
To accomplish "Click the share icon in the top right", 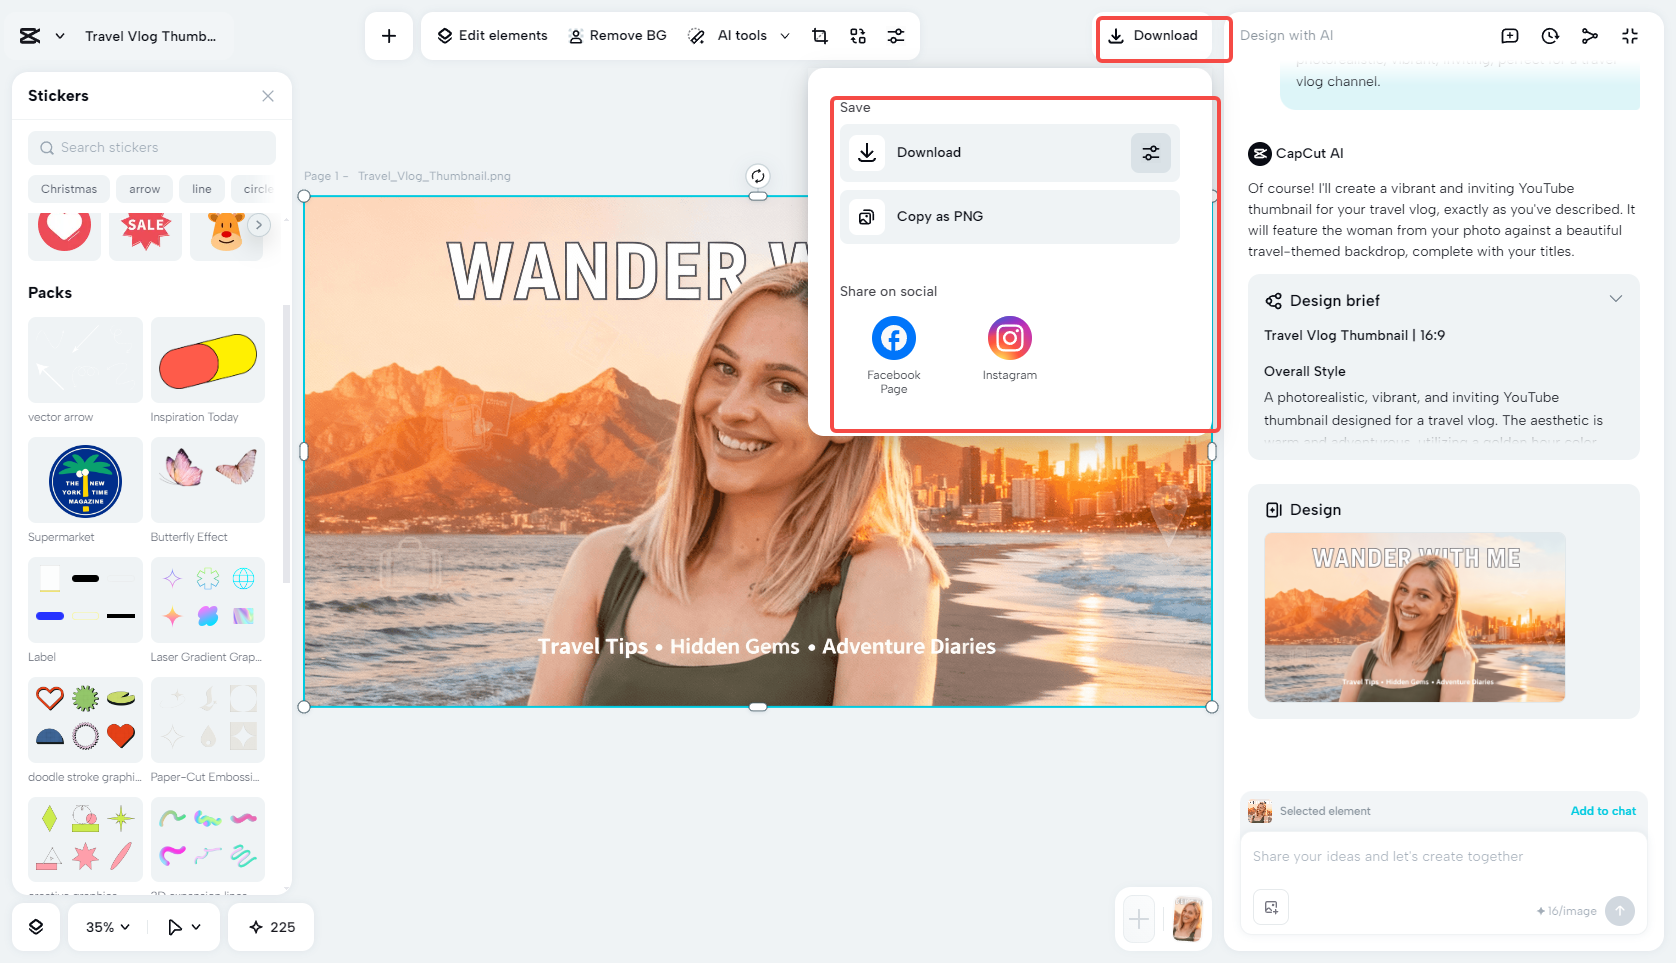I will [x=1590, y=36].
